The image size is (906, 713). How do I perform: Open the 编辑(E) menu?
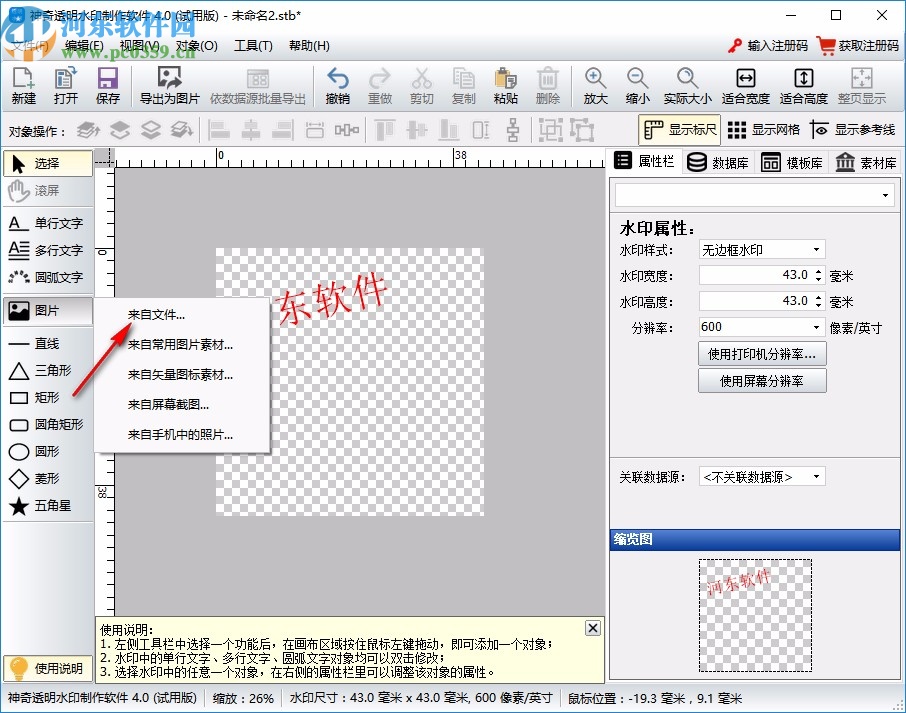(x=84, y=46)
